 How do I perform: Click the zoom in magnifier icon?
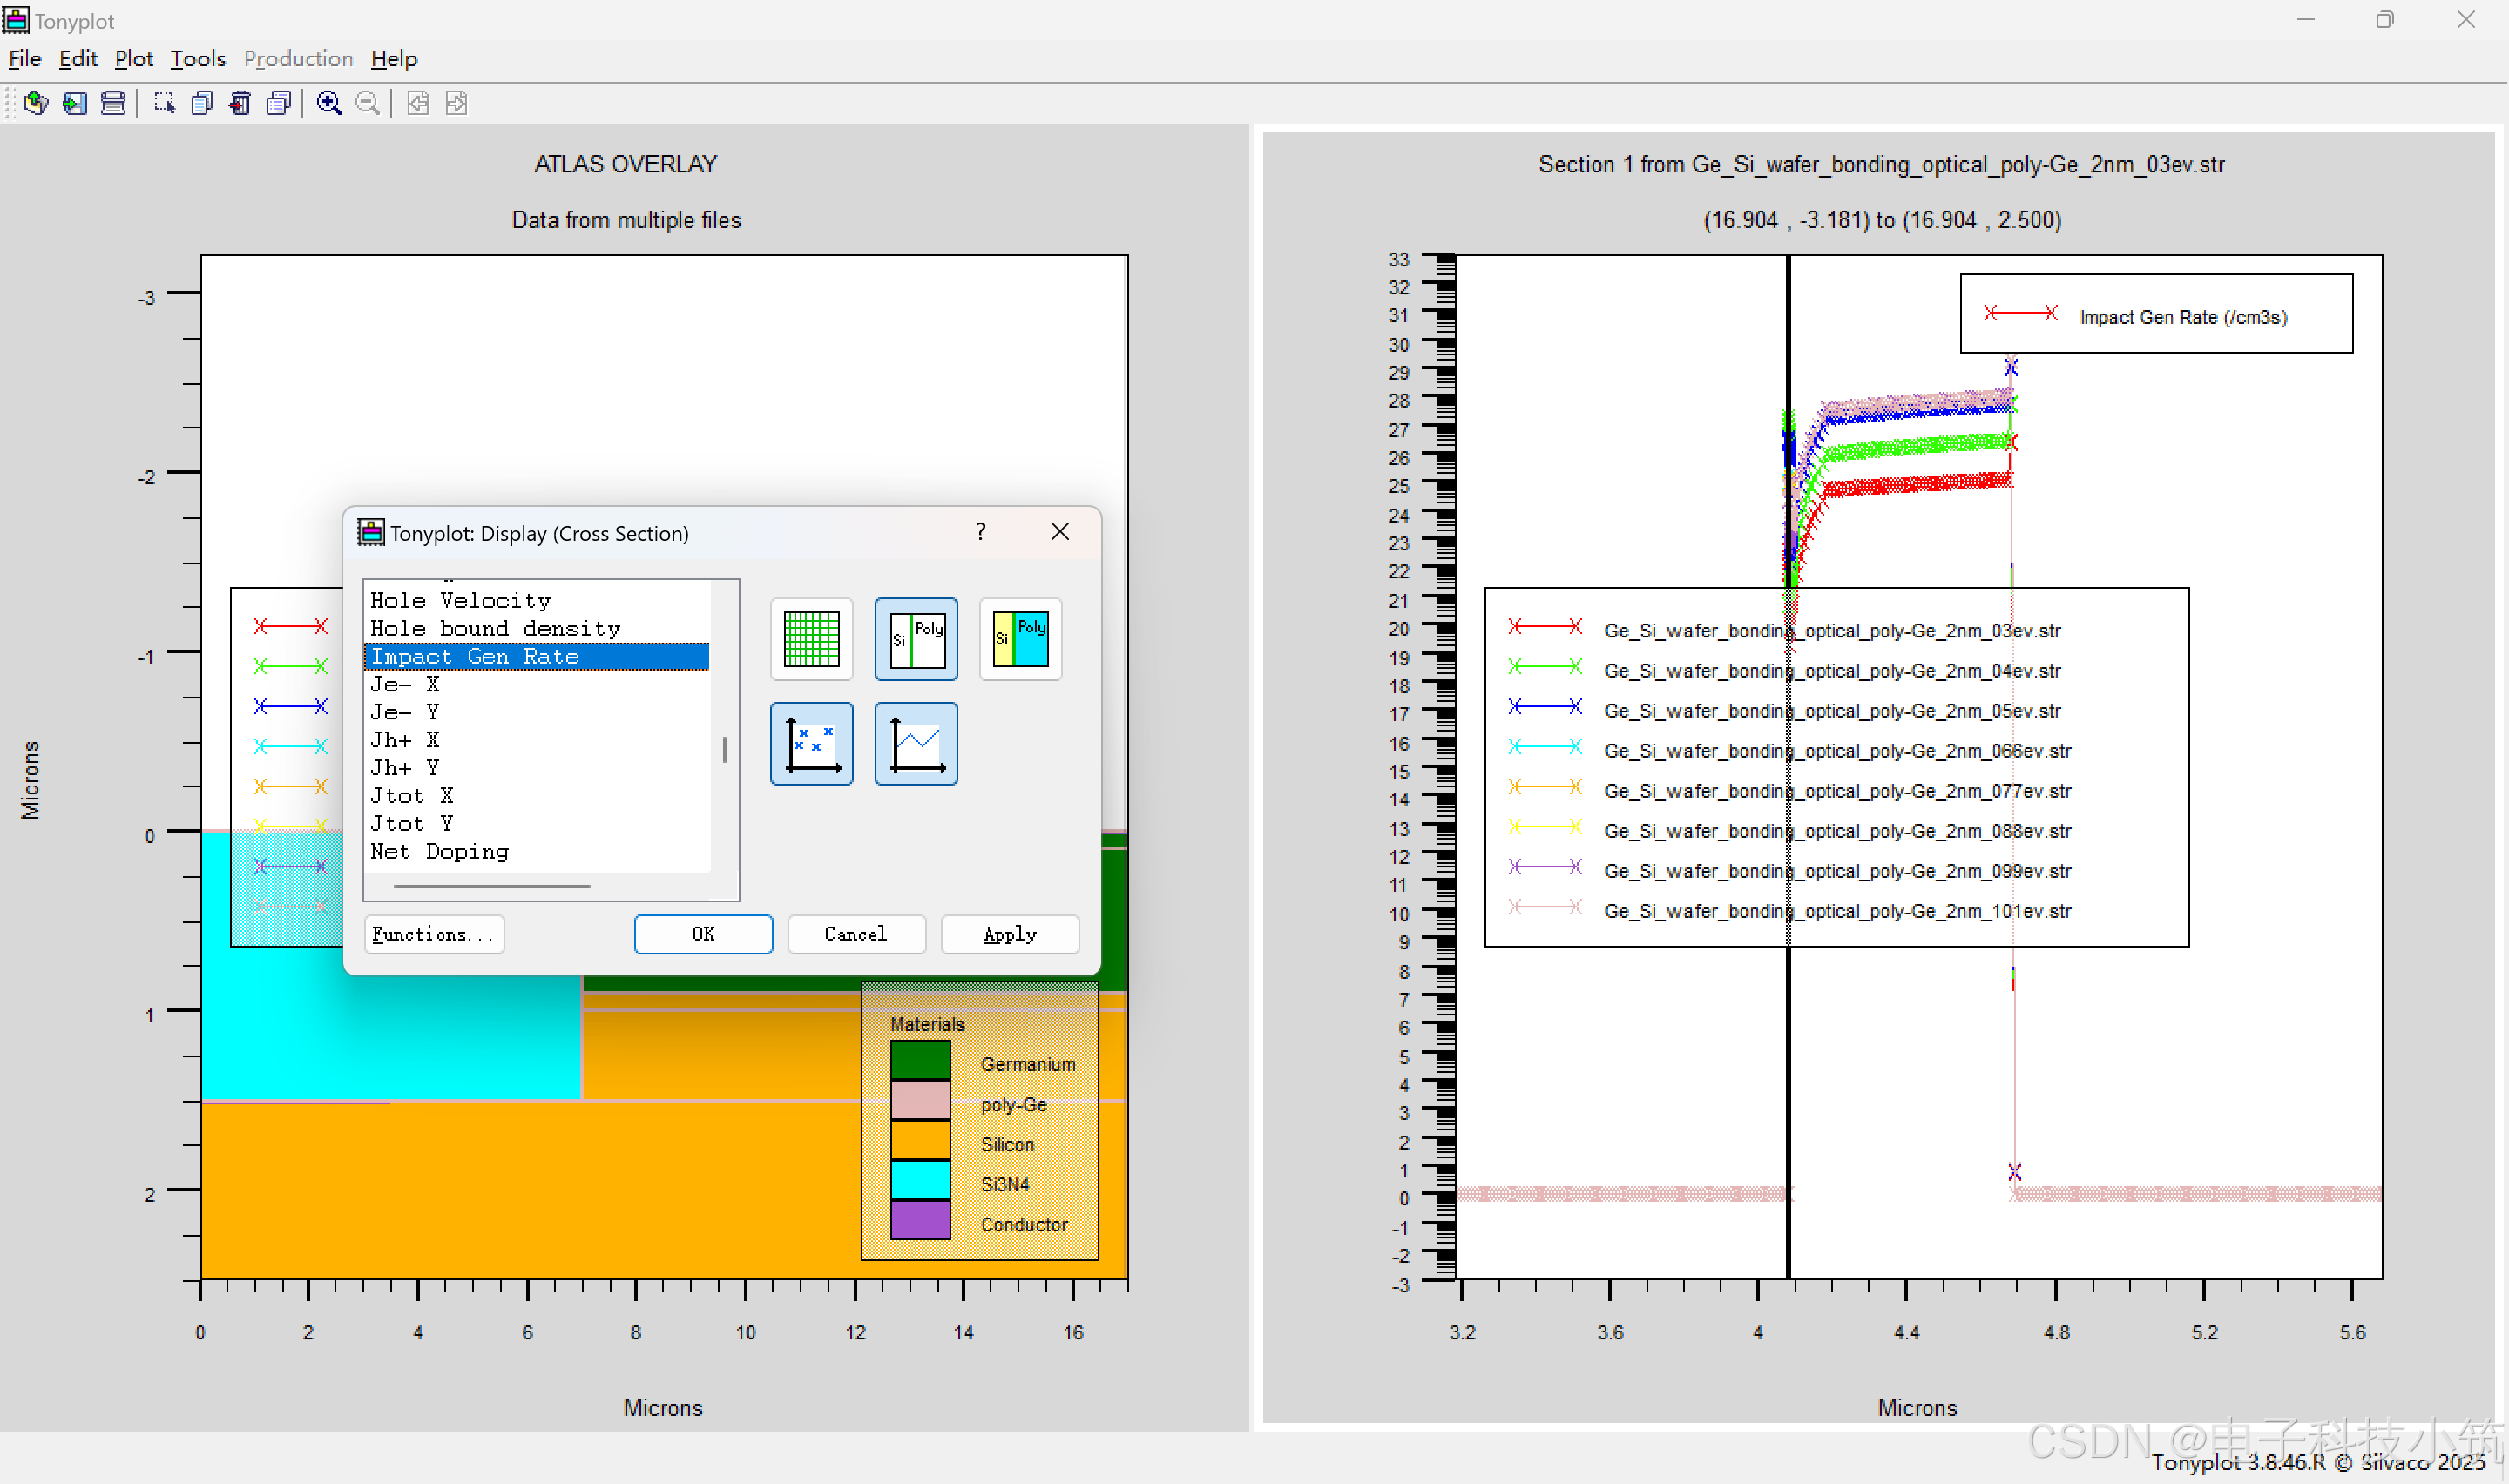tap(329, 103)
